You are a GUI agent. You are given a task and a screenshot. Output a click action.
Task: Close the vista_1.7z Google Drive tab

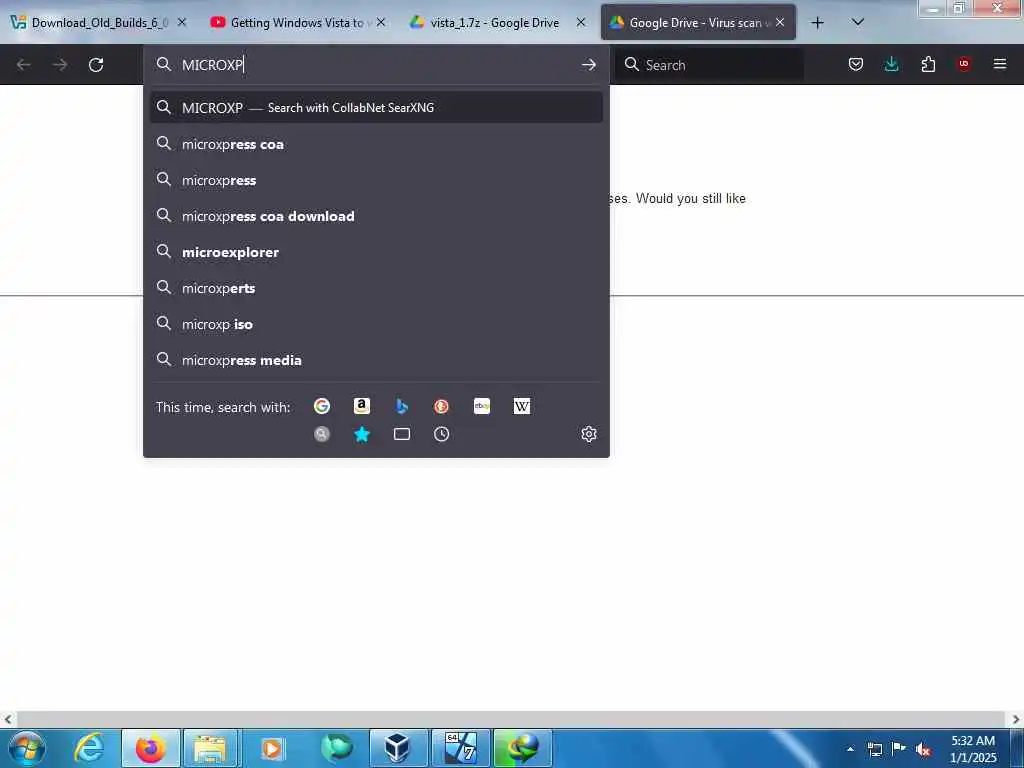tap(581, 22)
